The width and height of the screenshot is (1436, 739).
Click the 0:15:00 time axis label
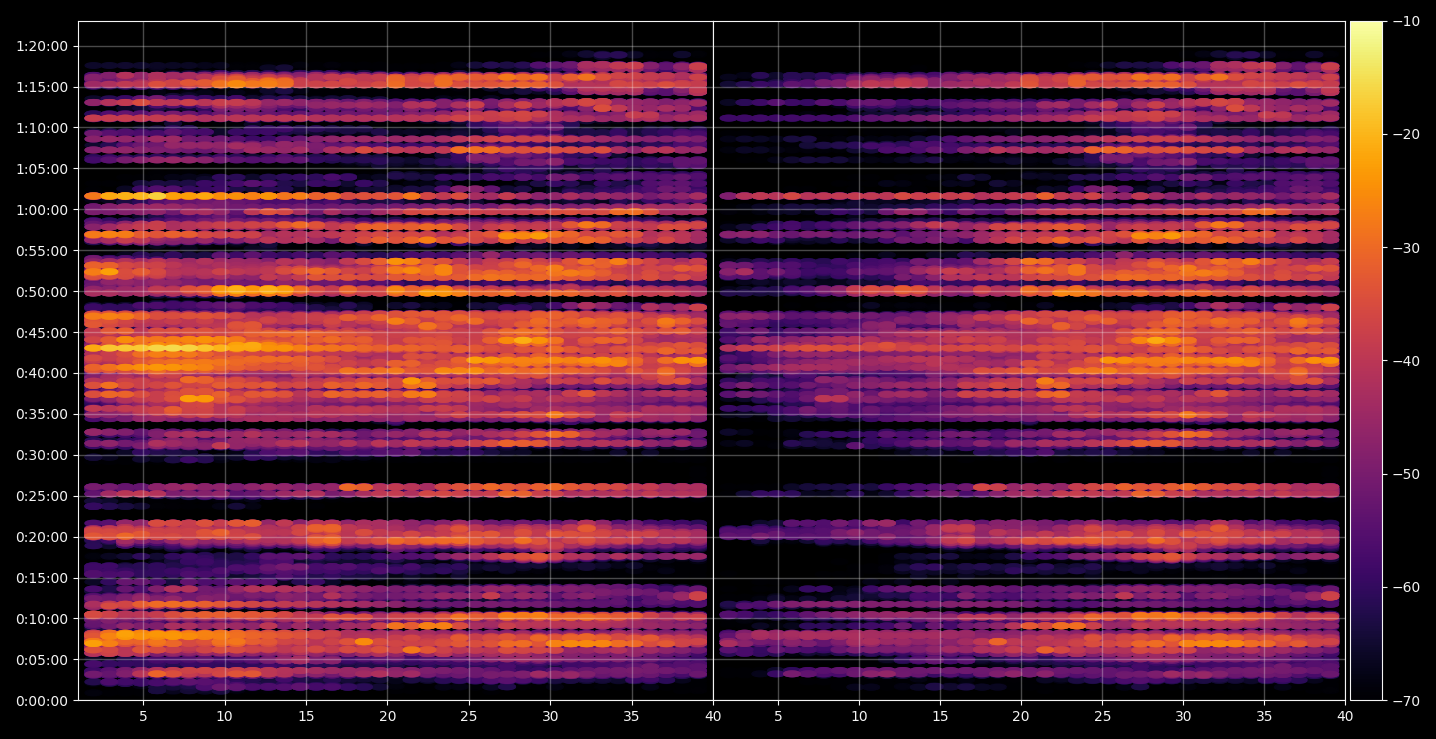pyautogui.click(x=42, y=578)
